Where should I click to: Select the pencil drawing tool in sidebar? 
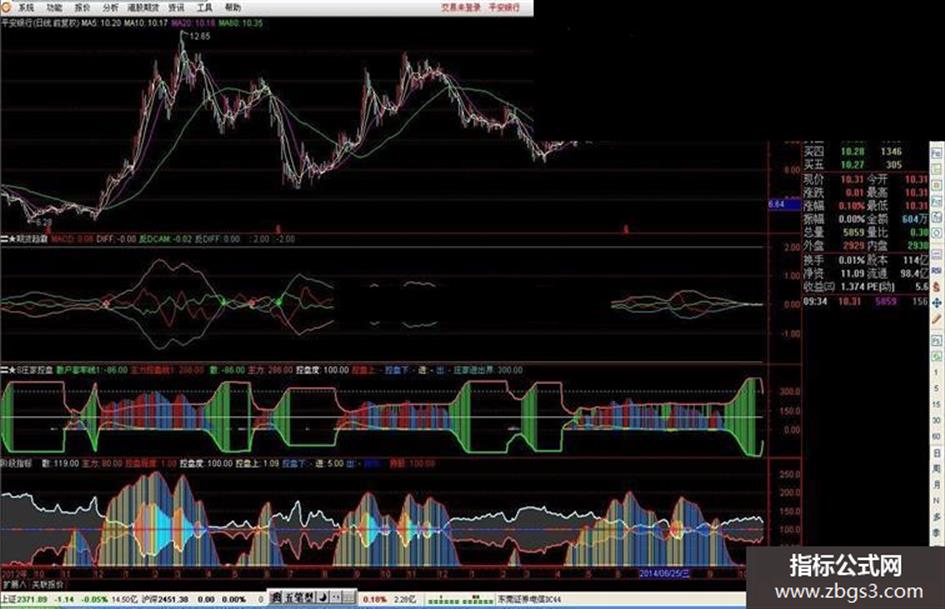pyautogui.click(x=937, y=320)
